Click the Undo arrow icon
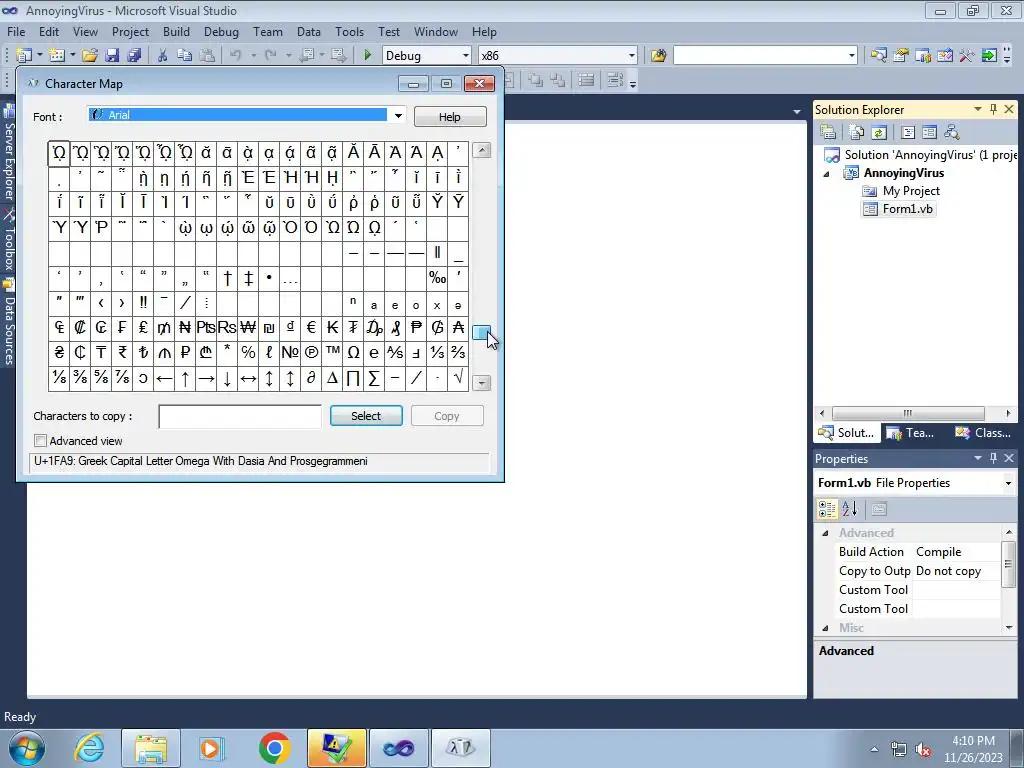Image resolution: width=1024 pixels, height=768 pixels. click(x=236, y=56)
